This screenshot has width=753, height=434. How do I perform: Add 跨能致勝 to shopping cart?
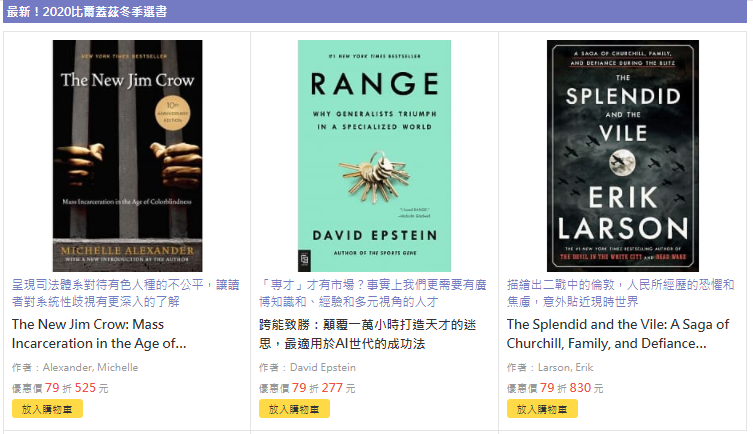[x=294, y=409]
